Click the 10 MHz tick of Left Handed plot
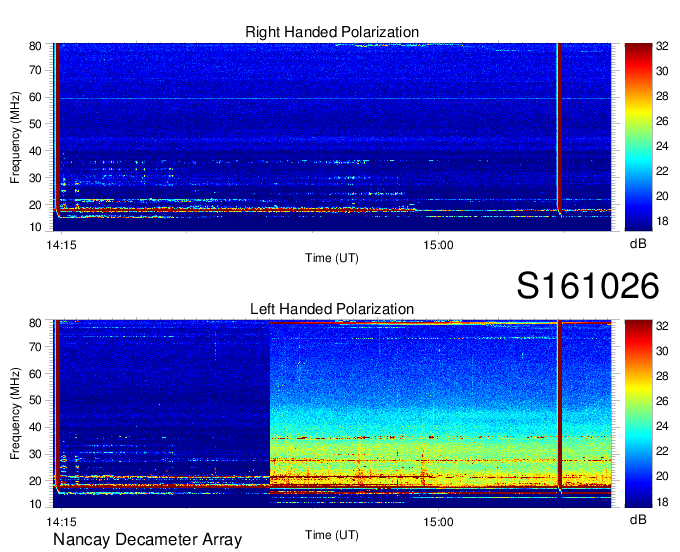 pos(36,504)
